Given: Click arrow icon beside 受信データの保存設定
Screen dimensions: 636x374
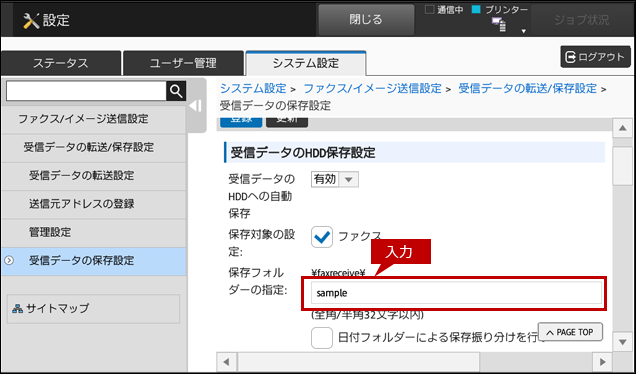Looking at the screenshot, I should click(9, 260).
